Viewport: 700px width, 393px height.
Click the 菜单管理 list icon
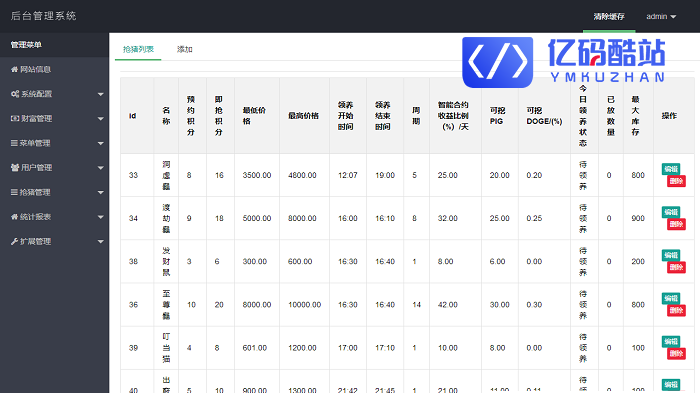(x=14, y=143)
